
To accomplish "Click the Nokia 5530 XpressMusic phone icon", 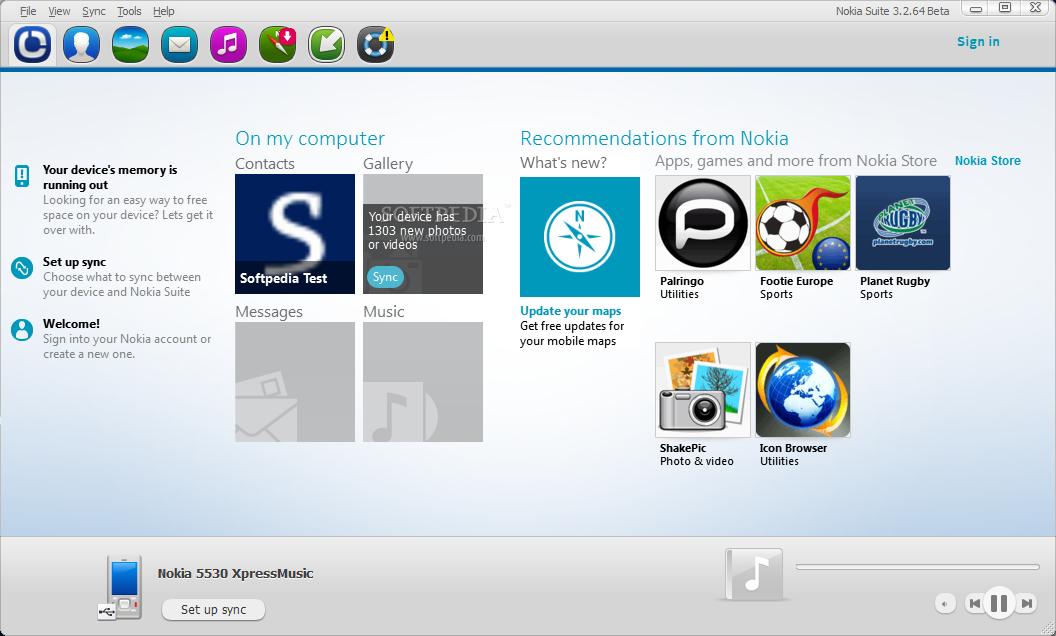I will coord(121,587).
